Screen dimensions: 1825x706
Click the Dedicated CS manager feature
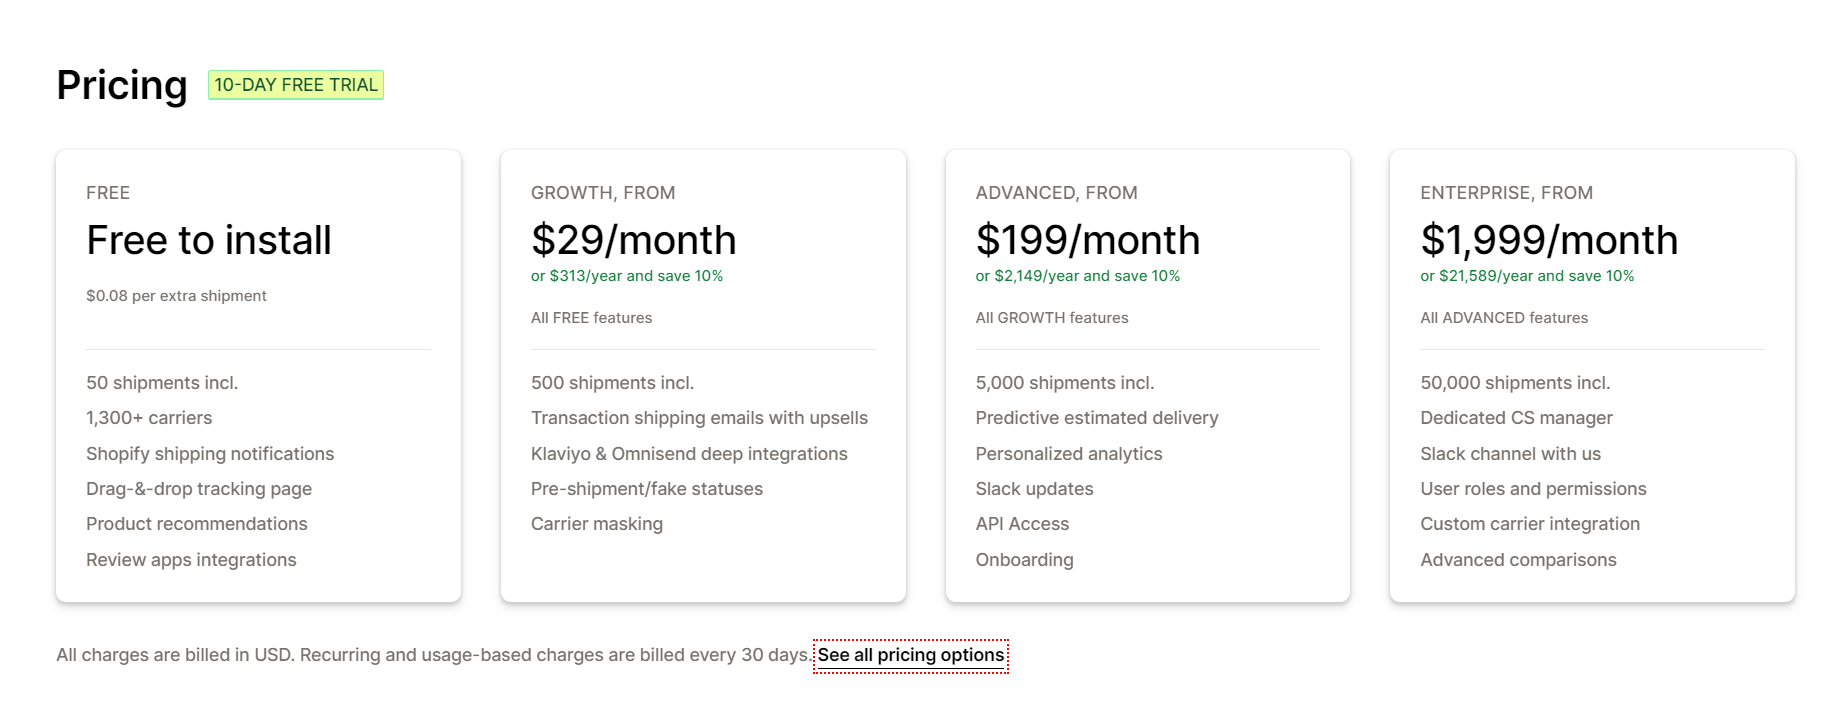1516,417
